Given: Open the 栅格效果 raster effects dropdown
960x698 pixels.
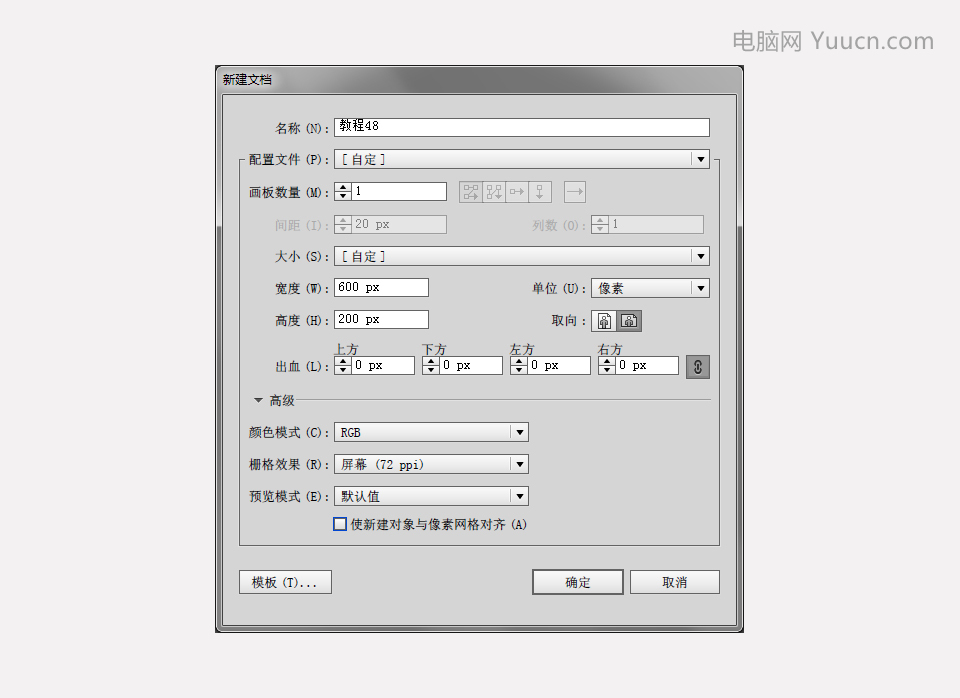Looking at the screenshot, I should click(x=431, y=464).
